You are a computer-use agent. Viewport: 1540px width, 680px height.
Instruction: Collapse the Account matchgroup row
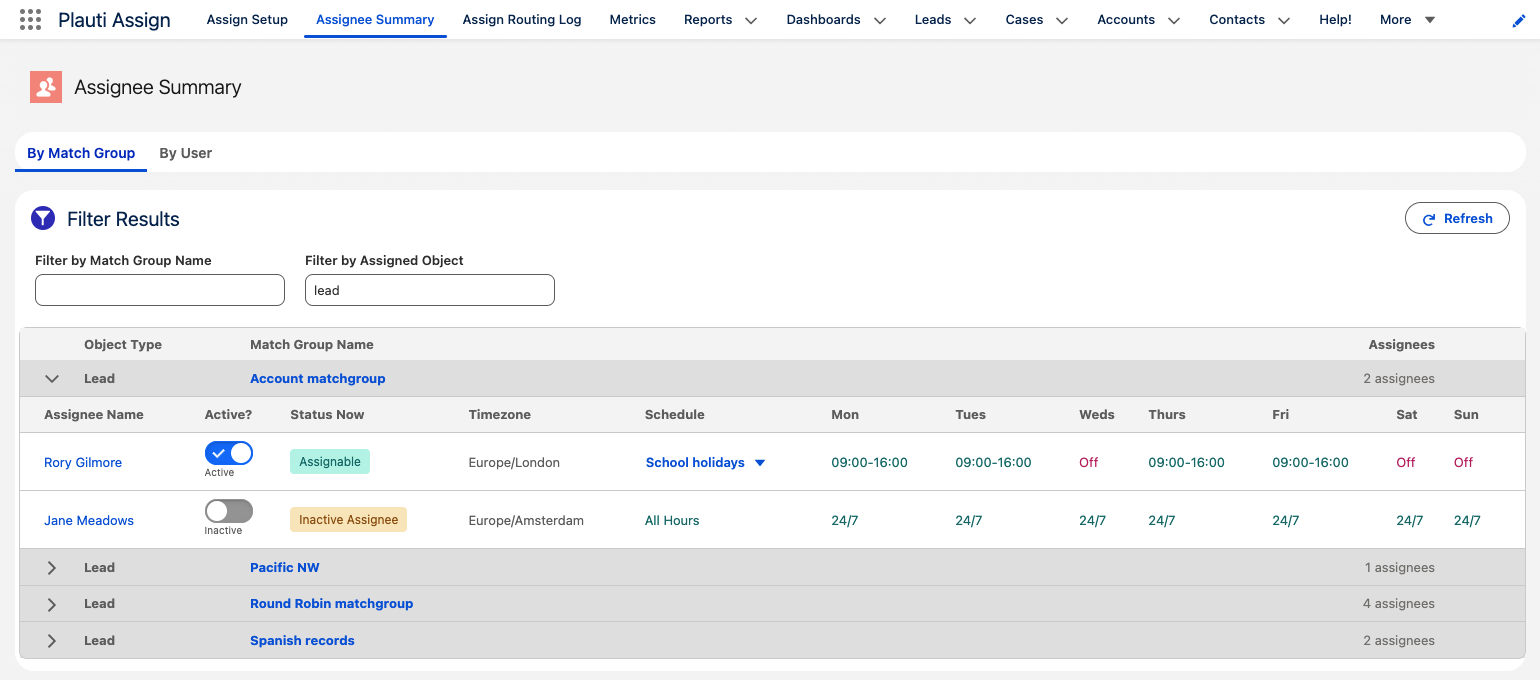53,379
